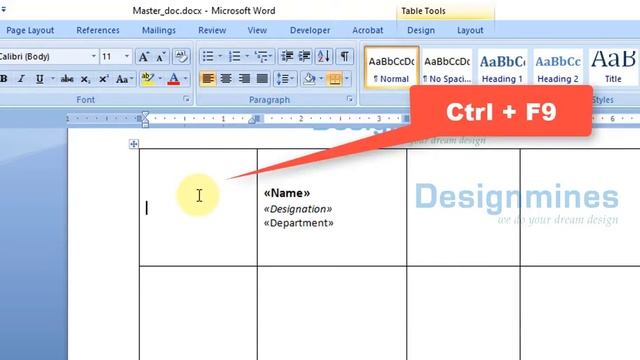
Task: Toggle Bold formatting
Action: pos(4,78)
